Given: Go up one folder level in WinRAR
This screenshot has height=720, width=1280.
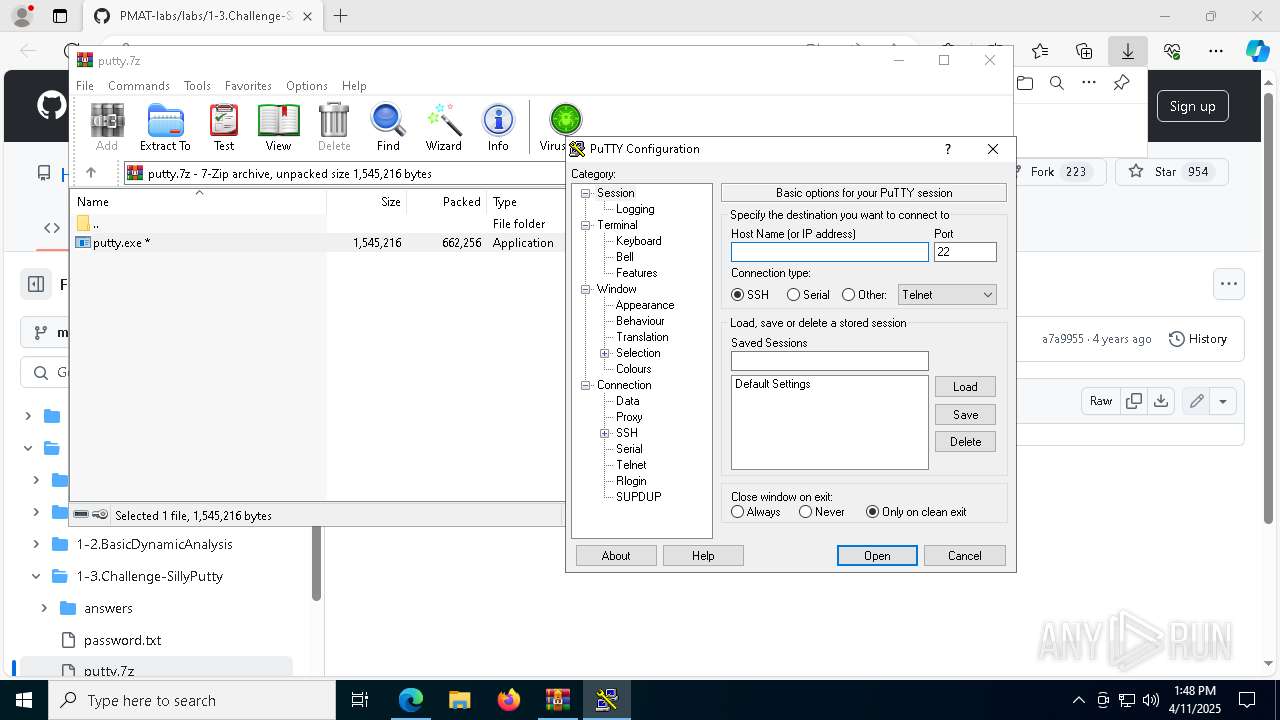Looking at the screenshot, I should (x=90, y=173).
